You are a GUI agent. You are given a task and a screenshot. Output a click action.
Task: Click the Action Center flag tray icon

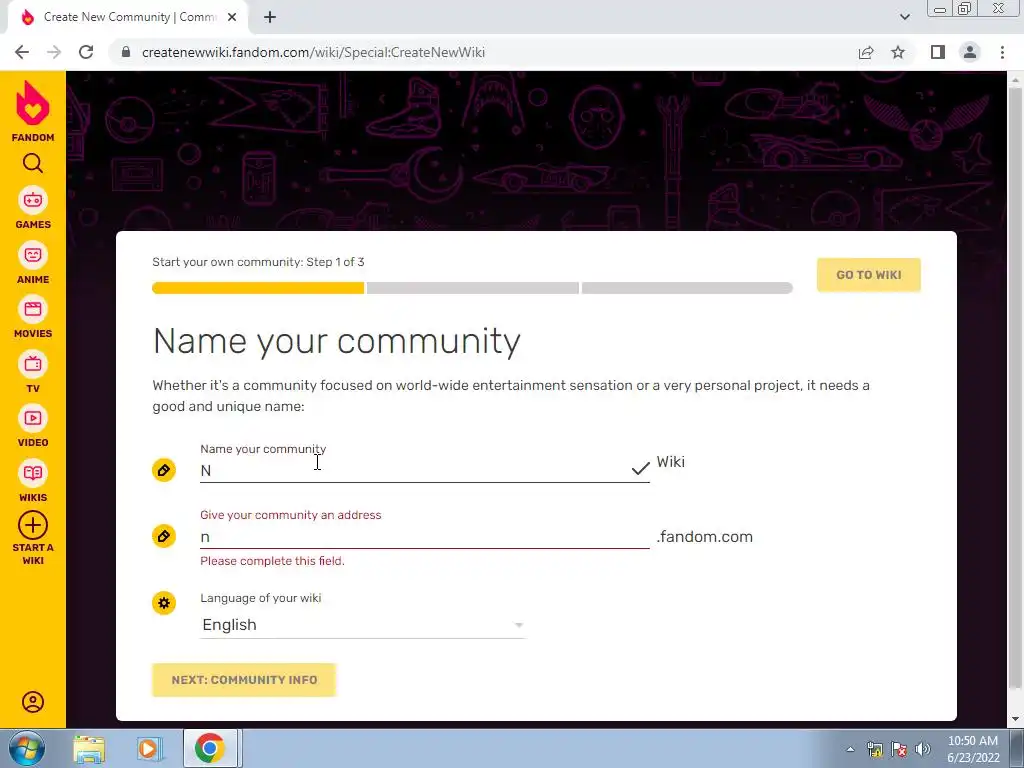coord(899,749)
